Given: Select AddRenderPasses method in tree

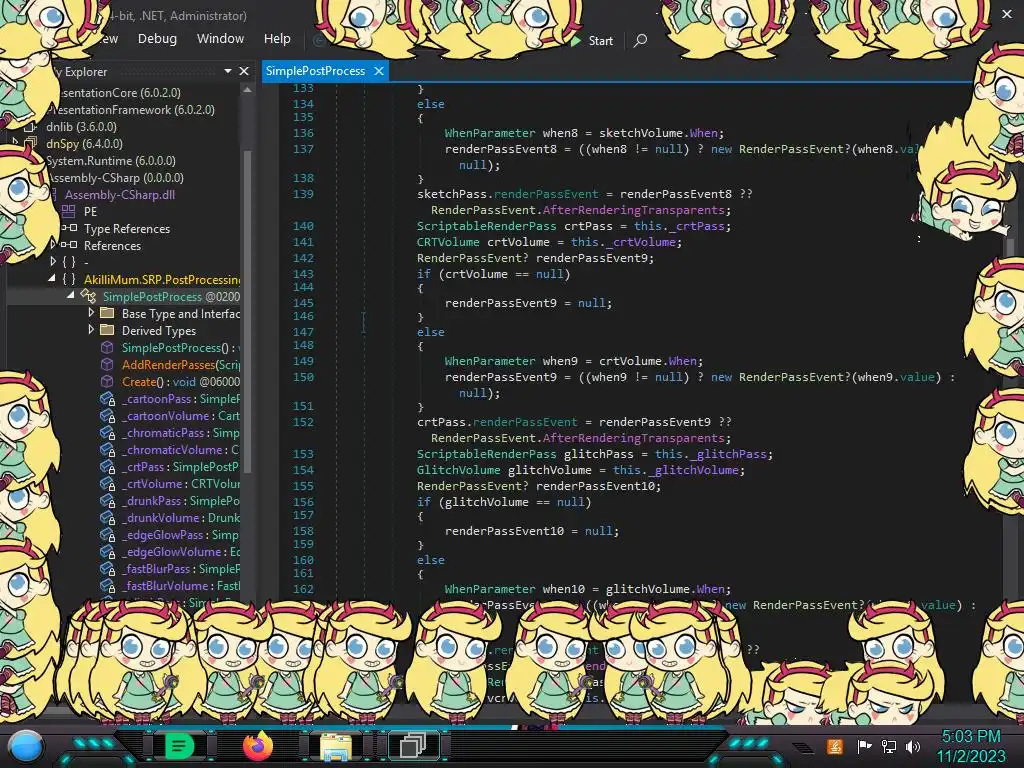Looking at the screenshot, I should 180,364.
